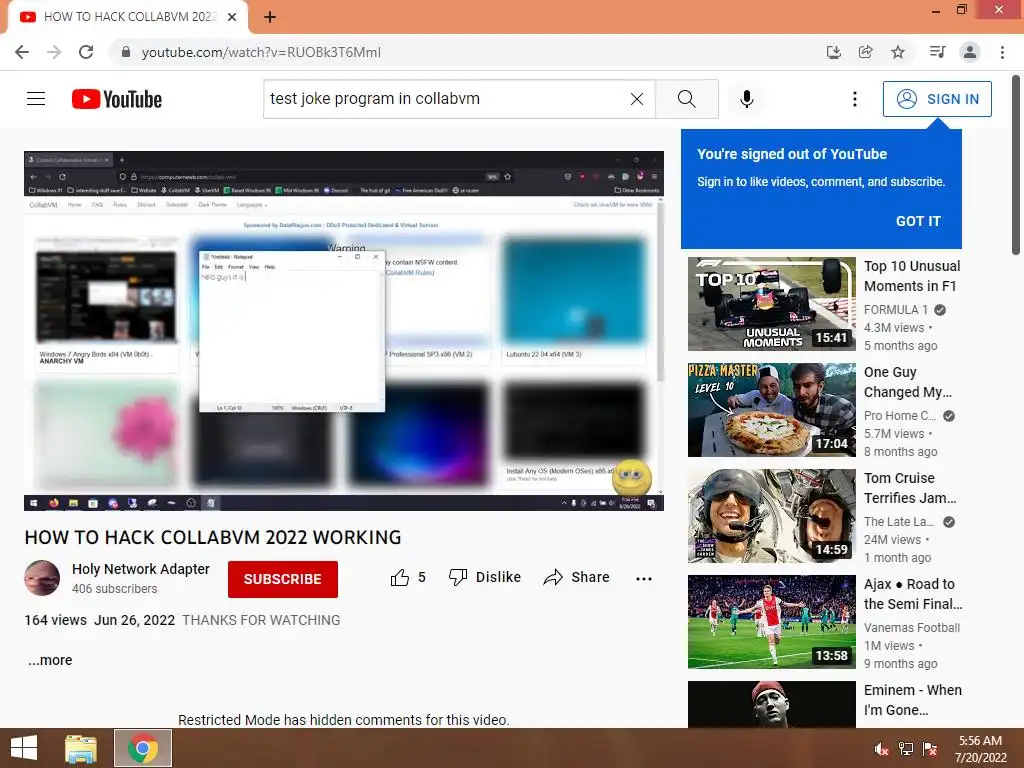Click the magnifier search button
This screenshot has height=768, width=1024.
click(x=686, y=99)
